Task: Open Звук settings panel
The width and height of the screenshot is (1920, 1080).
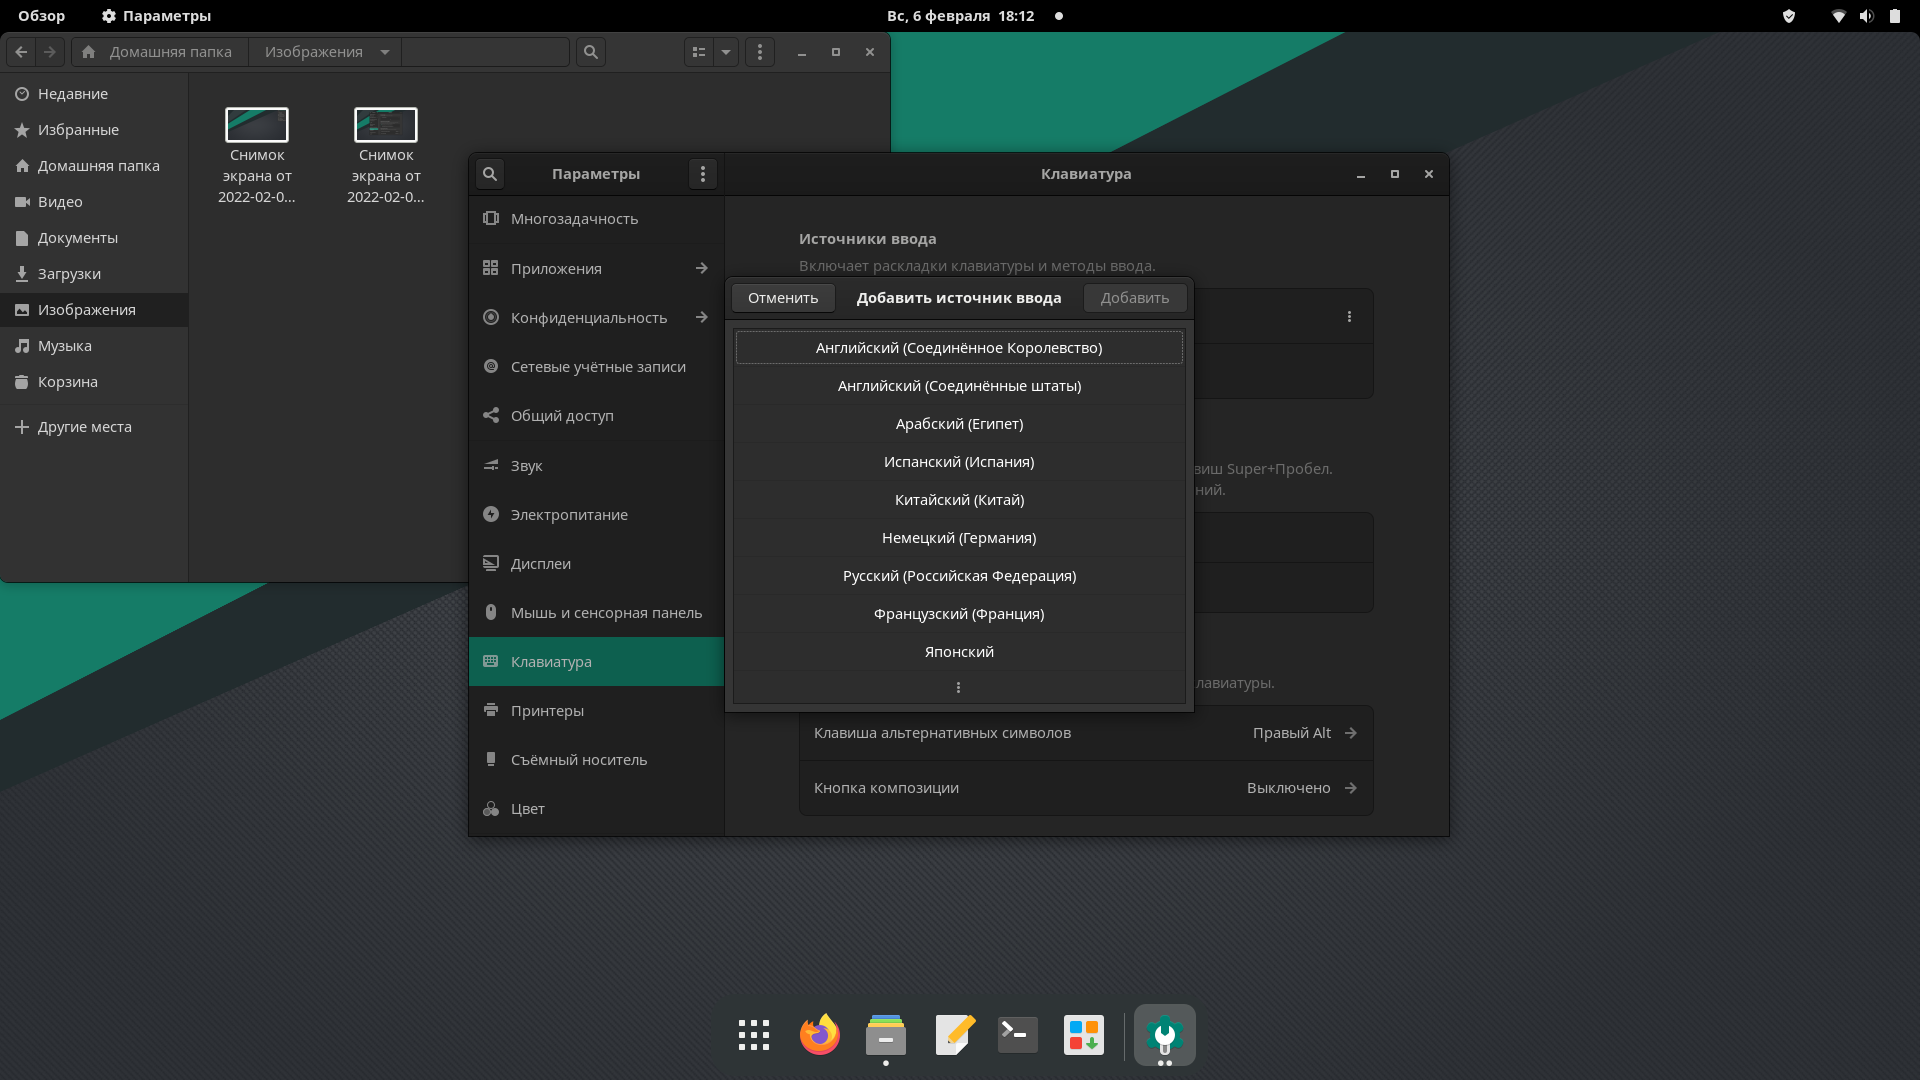Action: (596, 465)
